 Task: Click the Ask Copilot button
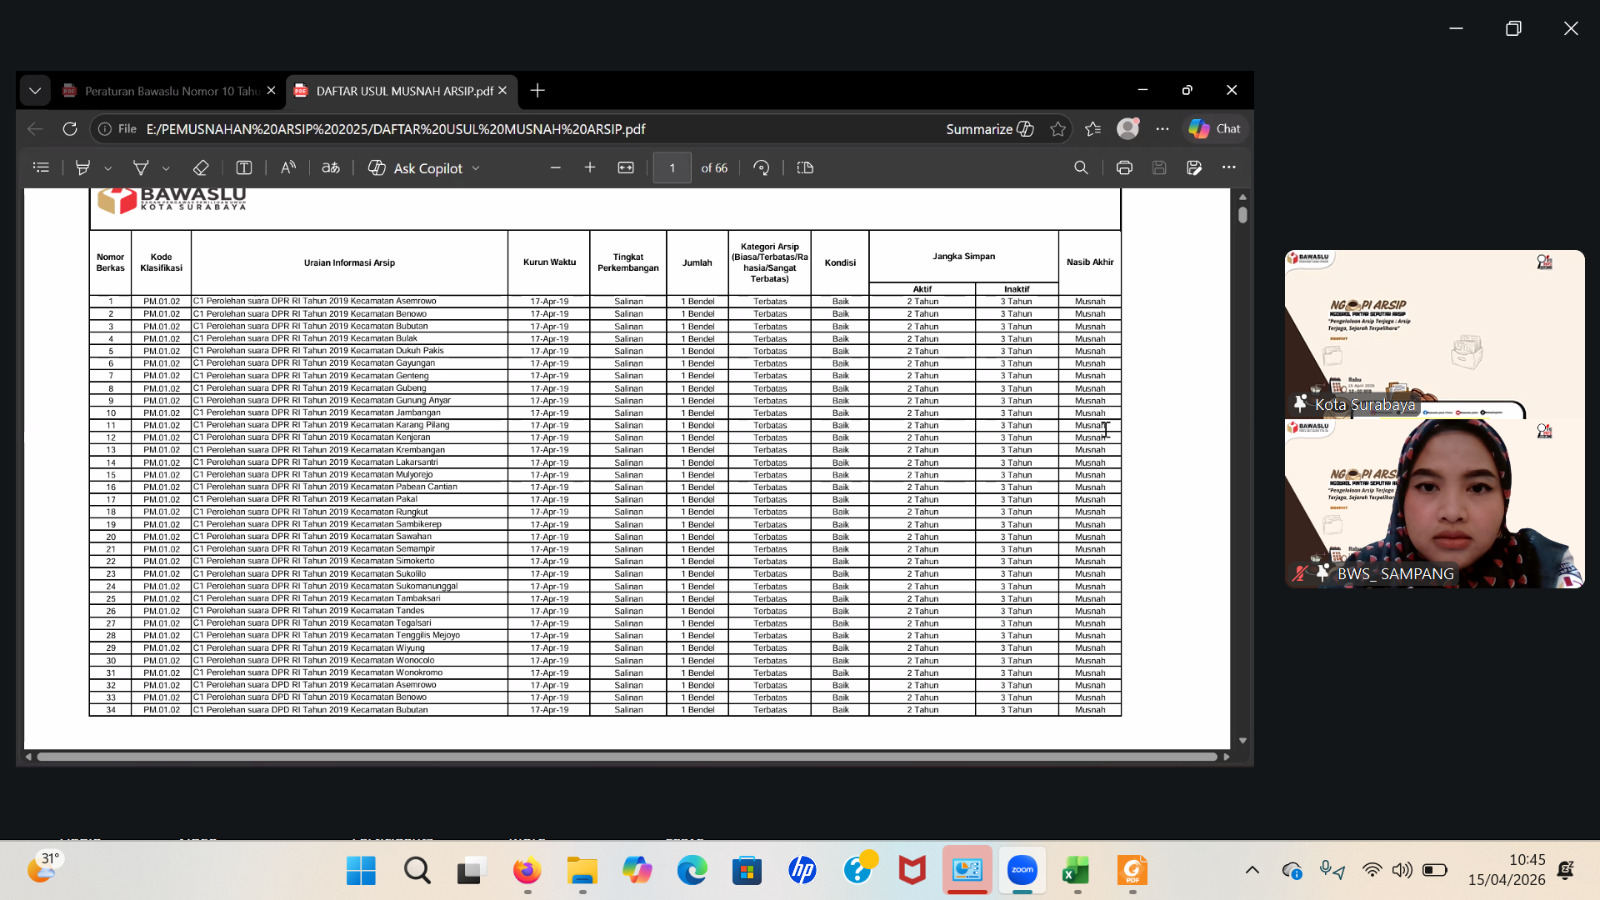[x=416, y=168]
